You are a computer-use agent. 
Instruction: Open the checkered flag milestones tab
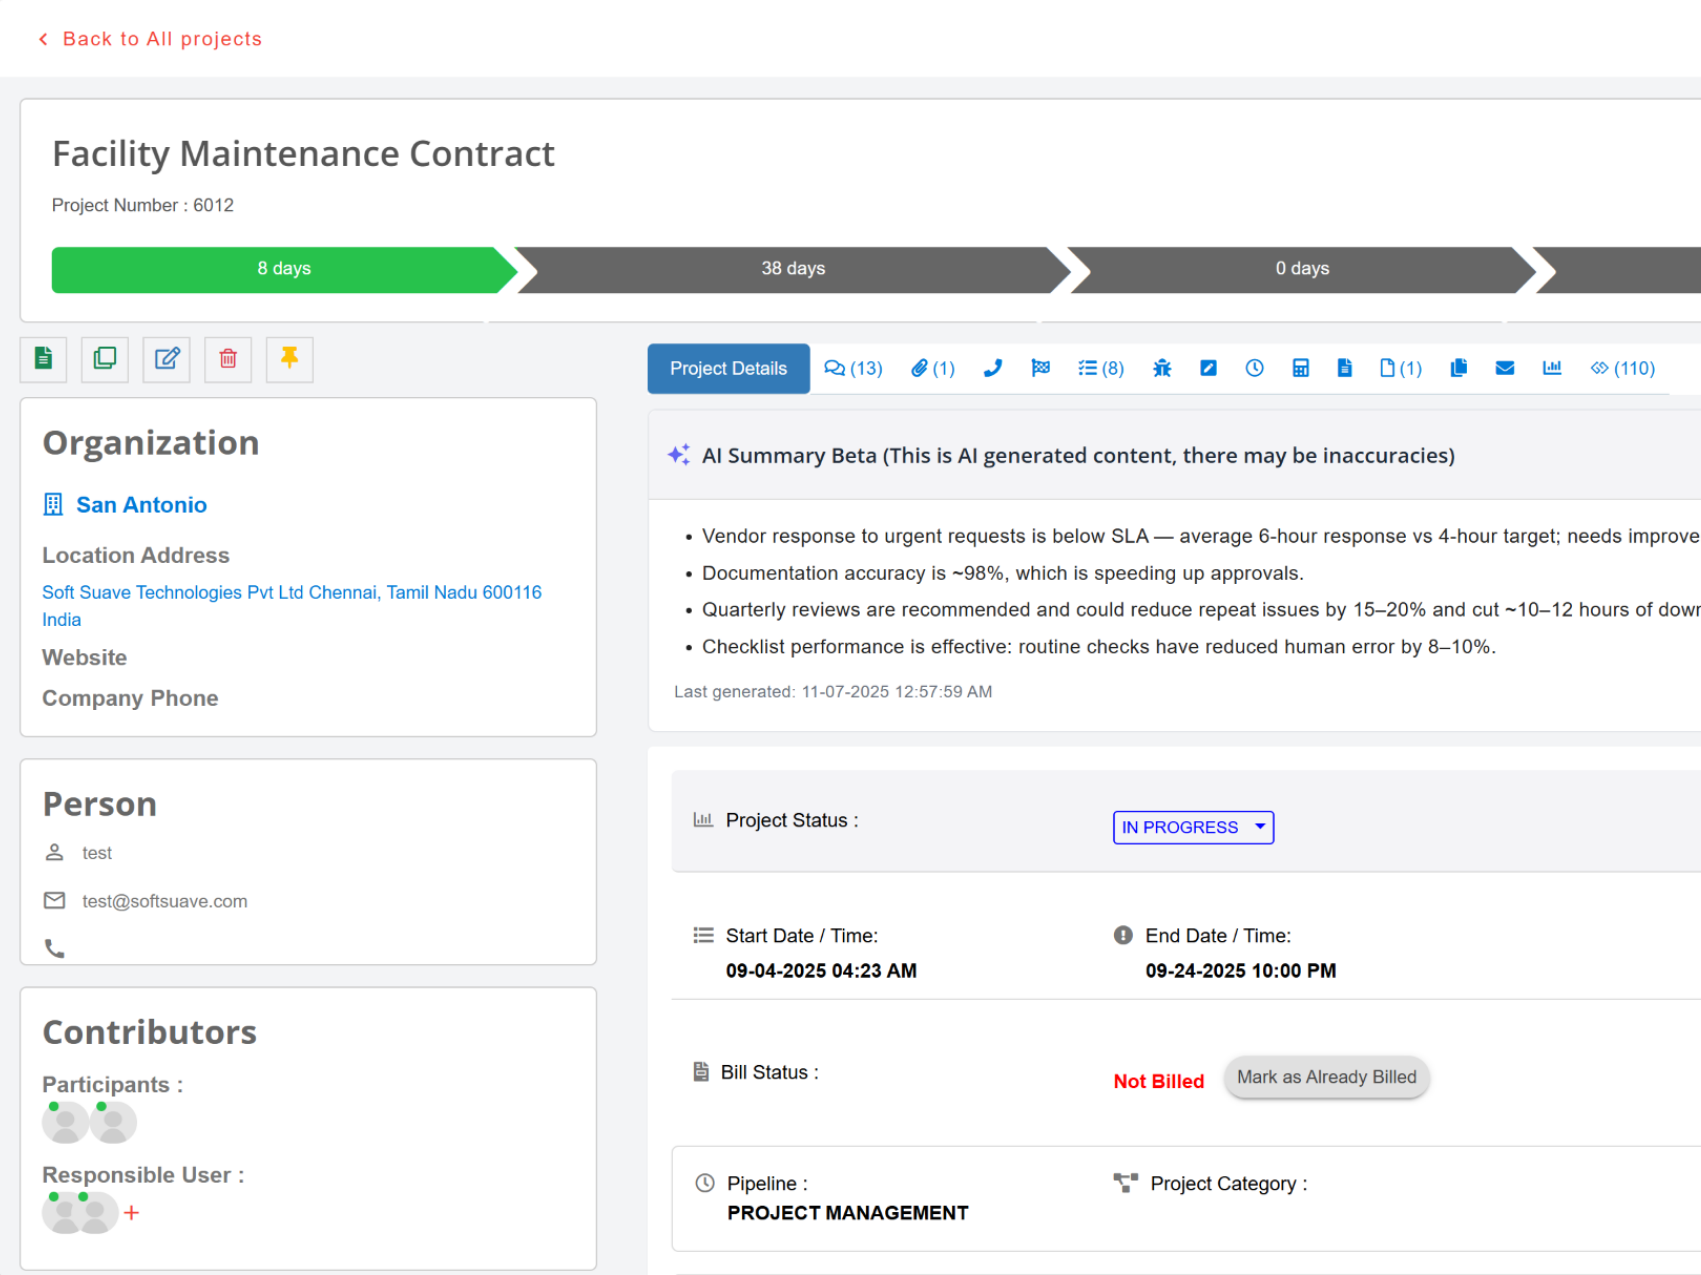[x=1040, y=369]
